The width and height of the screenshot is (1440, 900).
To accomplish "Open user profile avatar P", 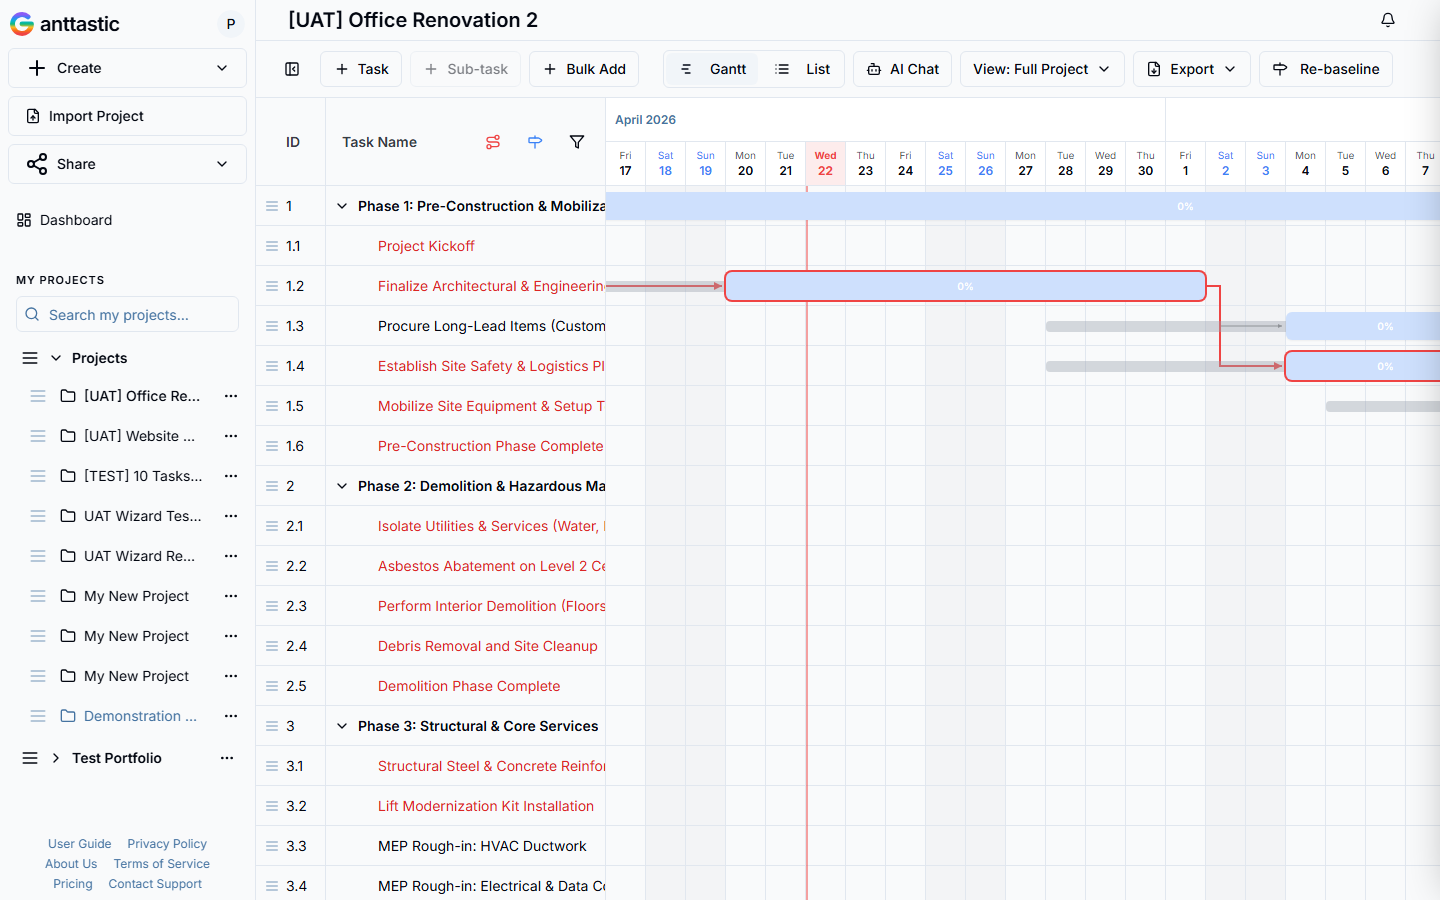I will point(231,24).
